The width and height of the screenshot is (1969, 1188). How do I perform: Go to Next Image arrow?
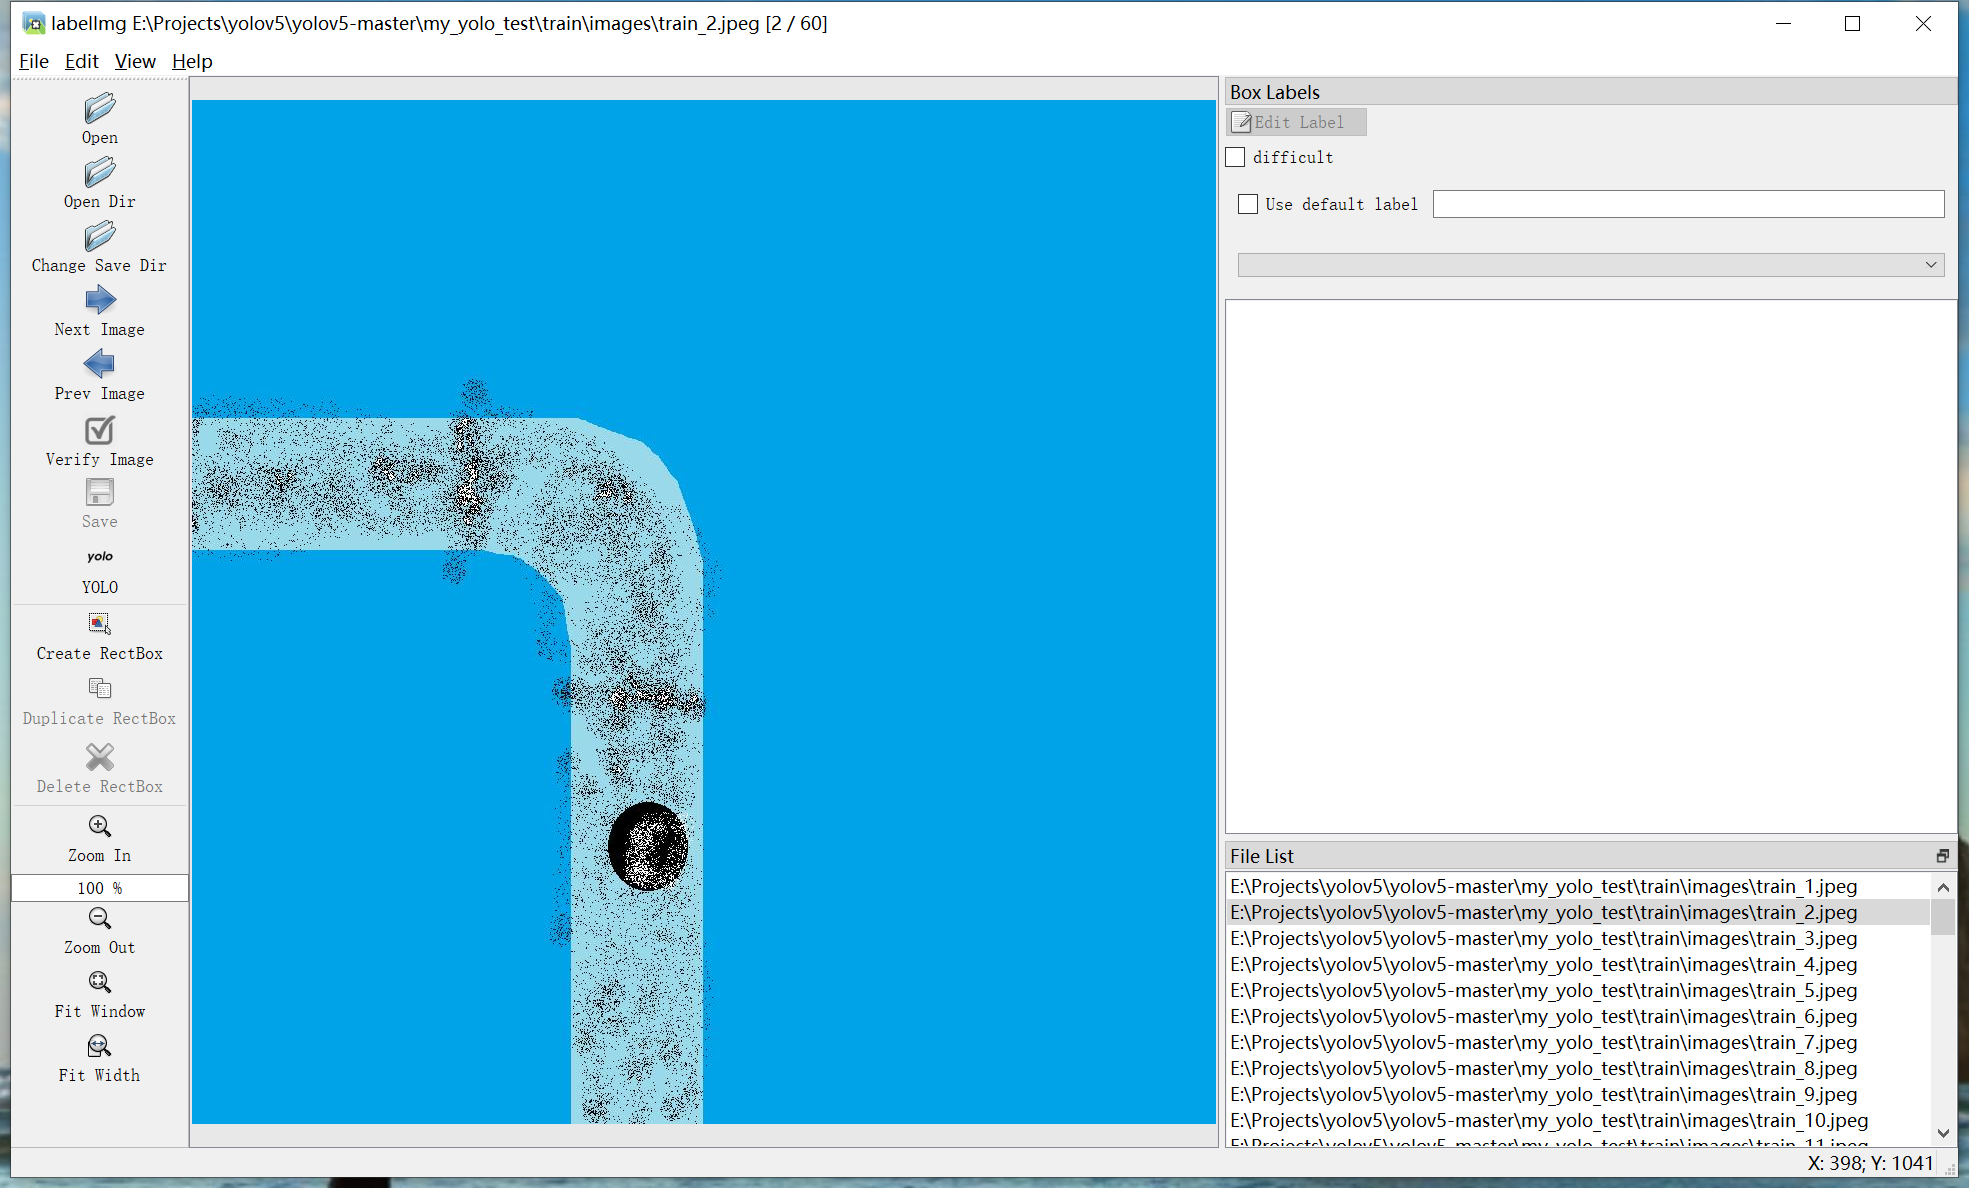click(100, 300)
